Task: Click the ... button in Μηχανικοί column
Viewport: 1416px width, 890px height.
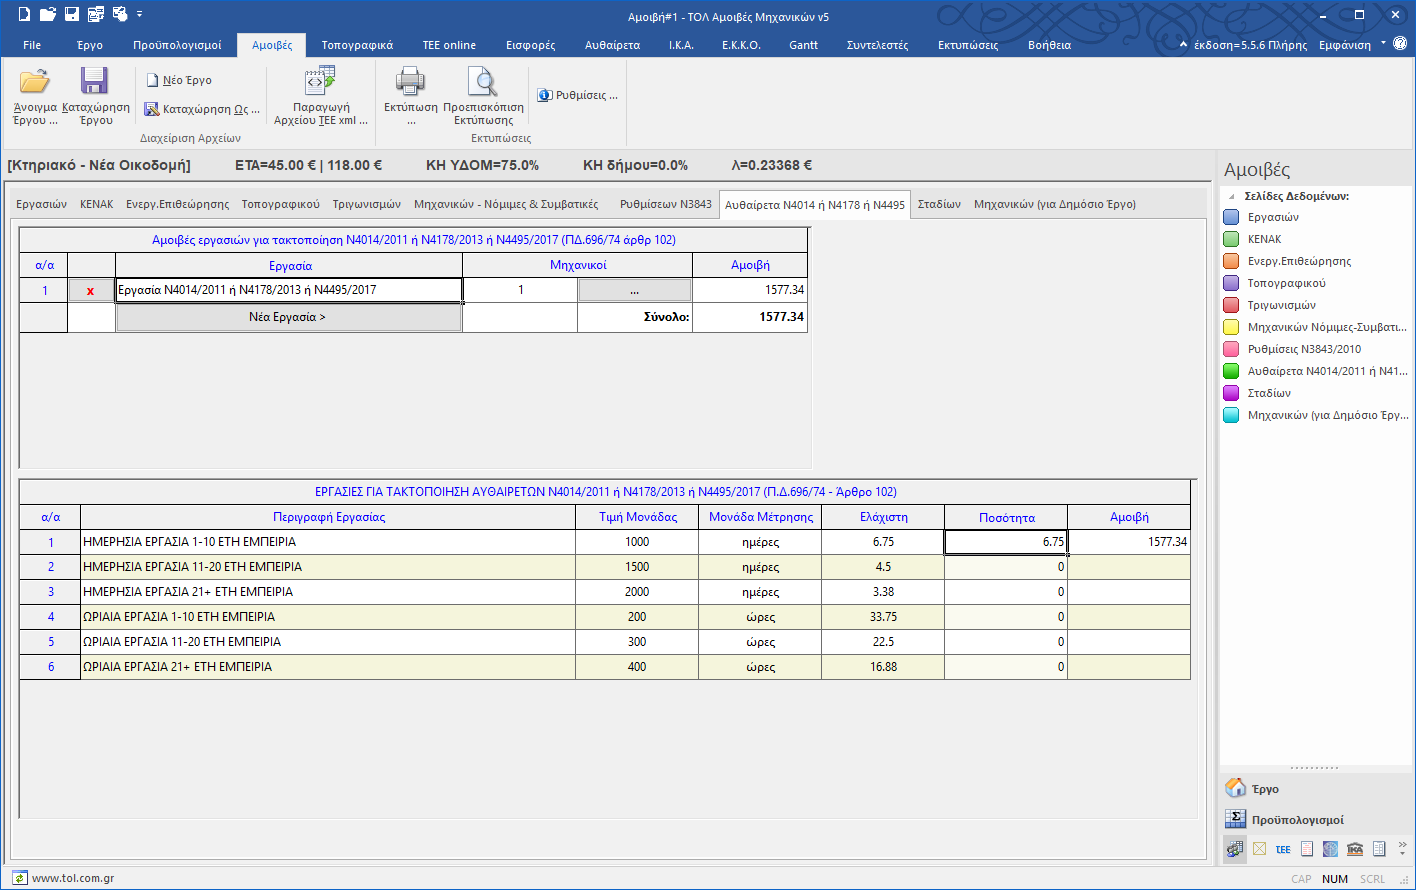Action: [x=634, y=291]
